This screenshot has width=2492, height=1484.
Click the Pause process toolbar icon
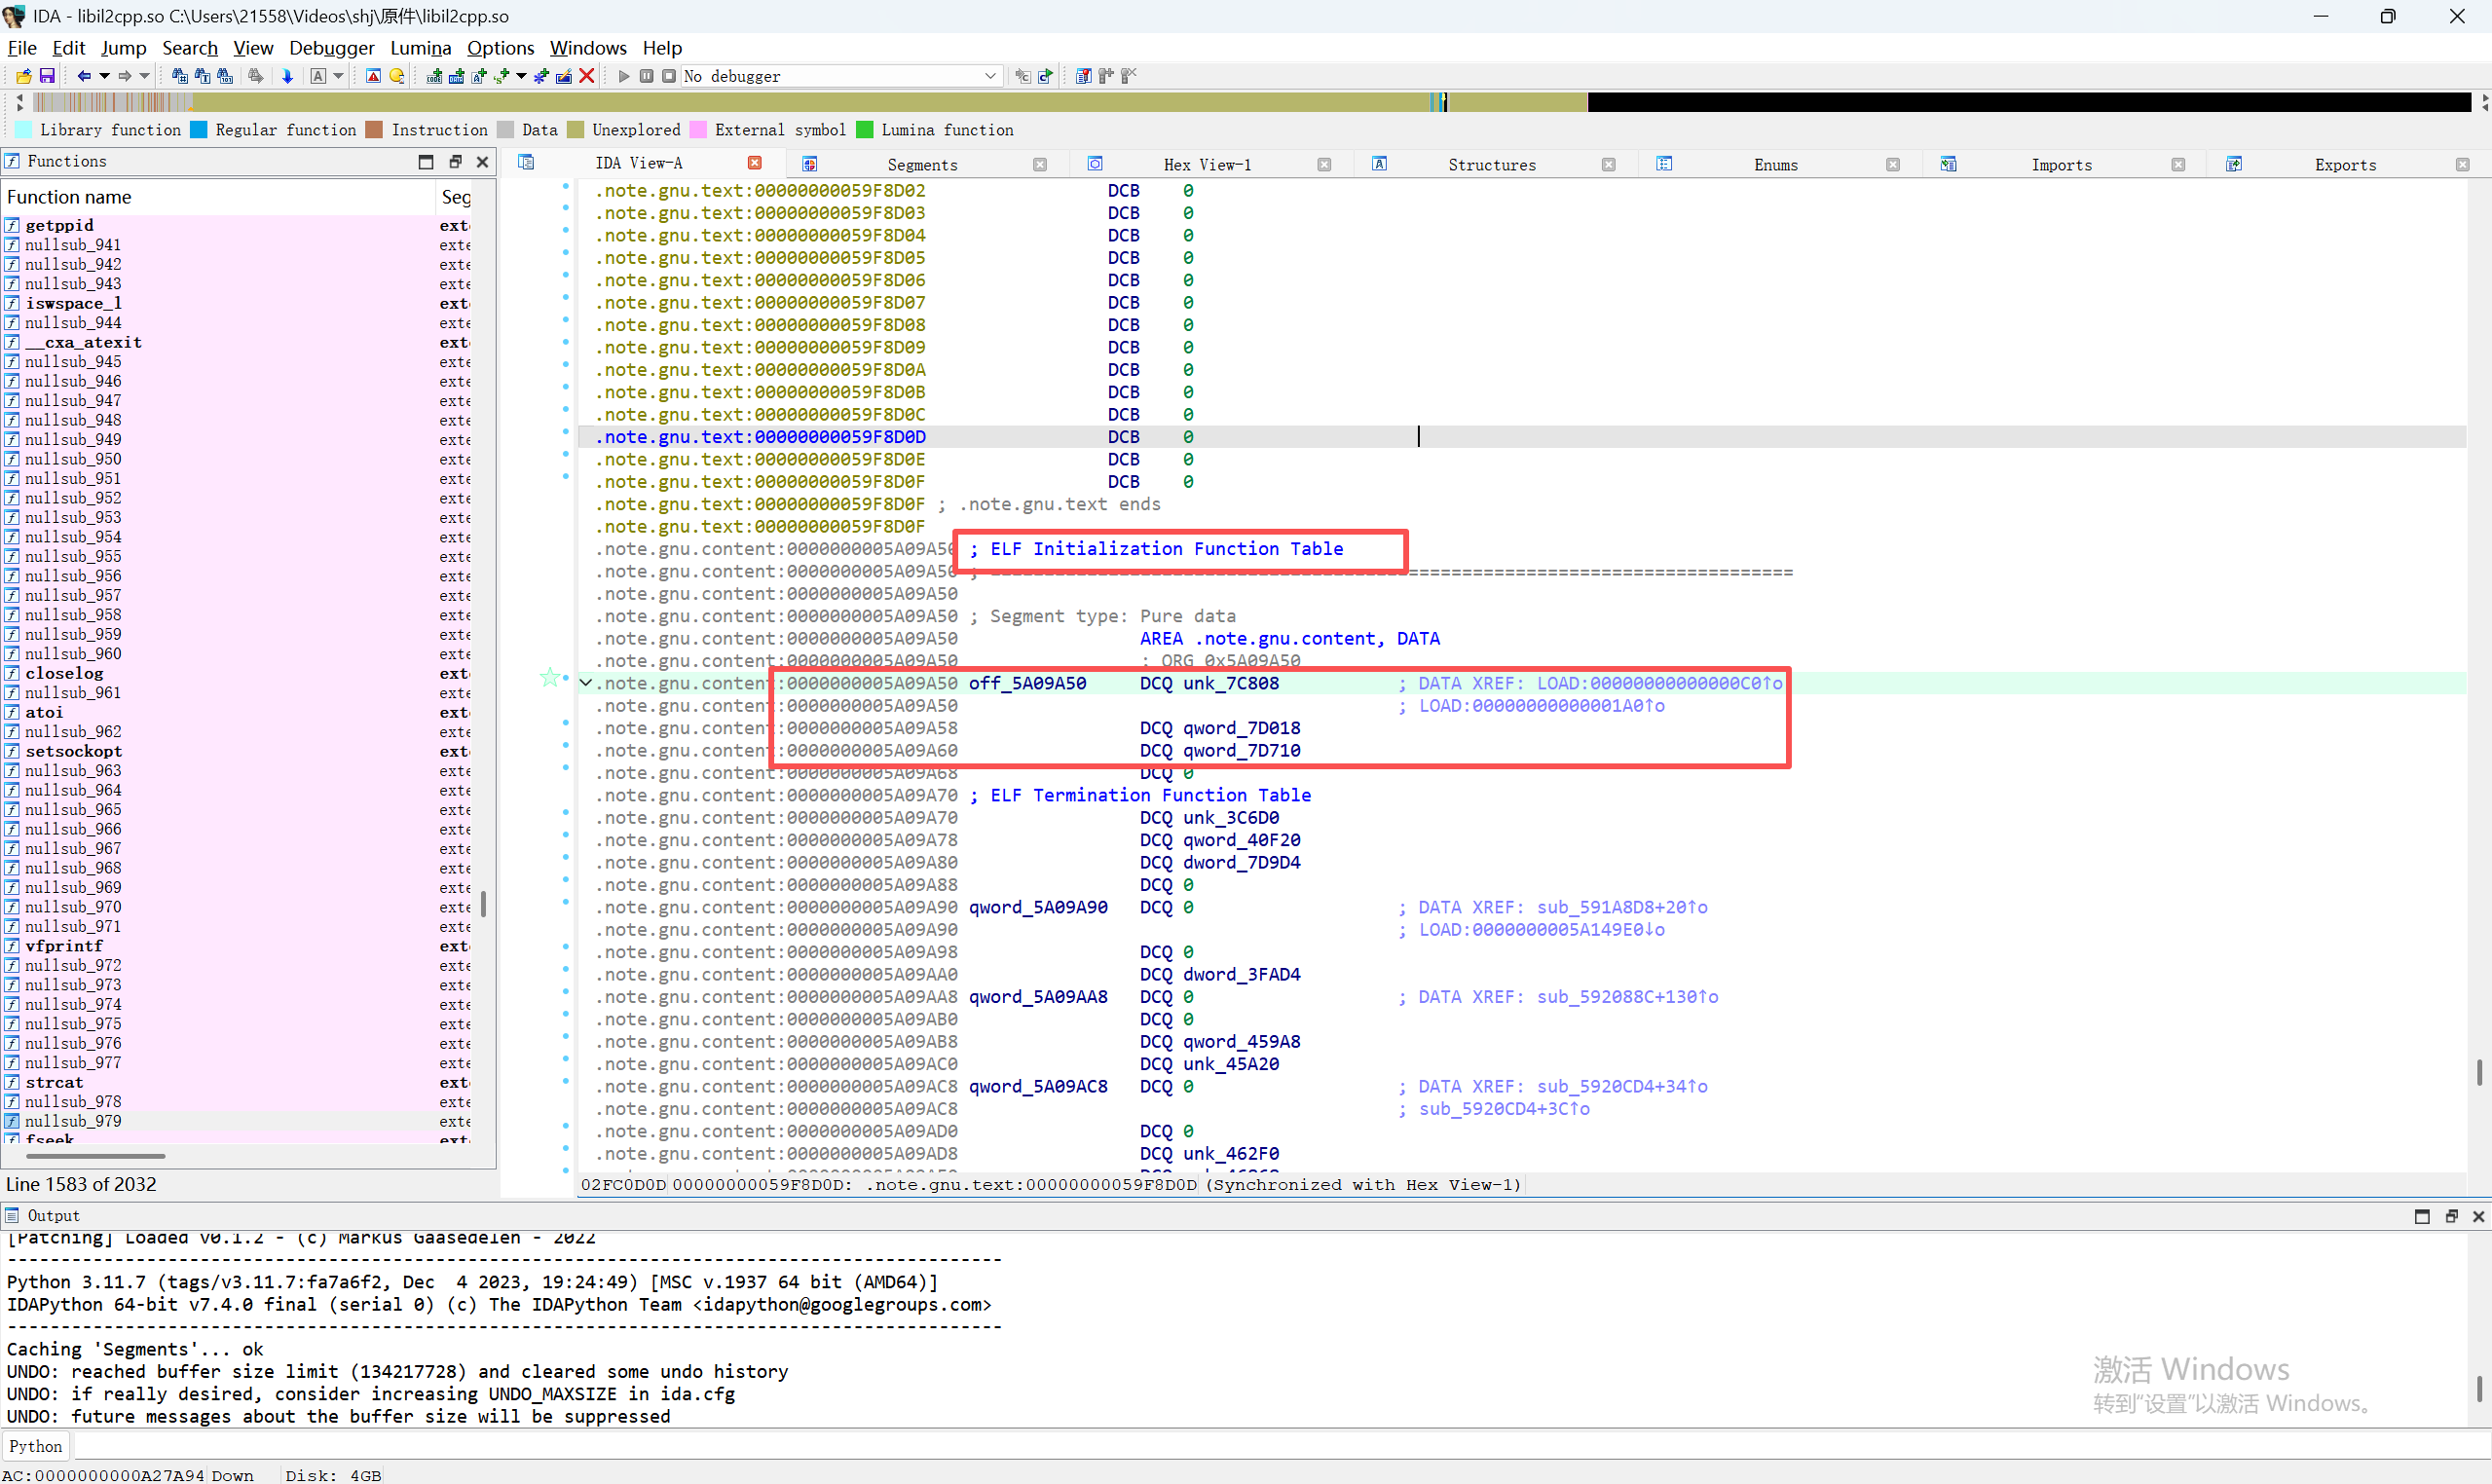tap(647, 76)
